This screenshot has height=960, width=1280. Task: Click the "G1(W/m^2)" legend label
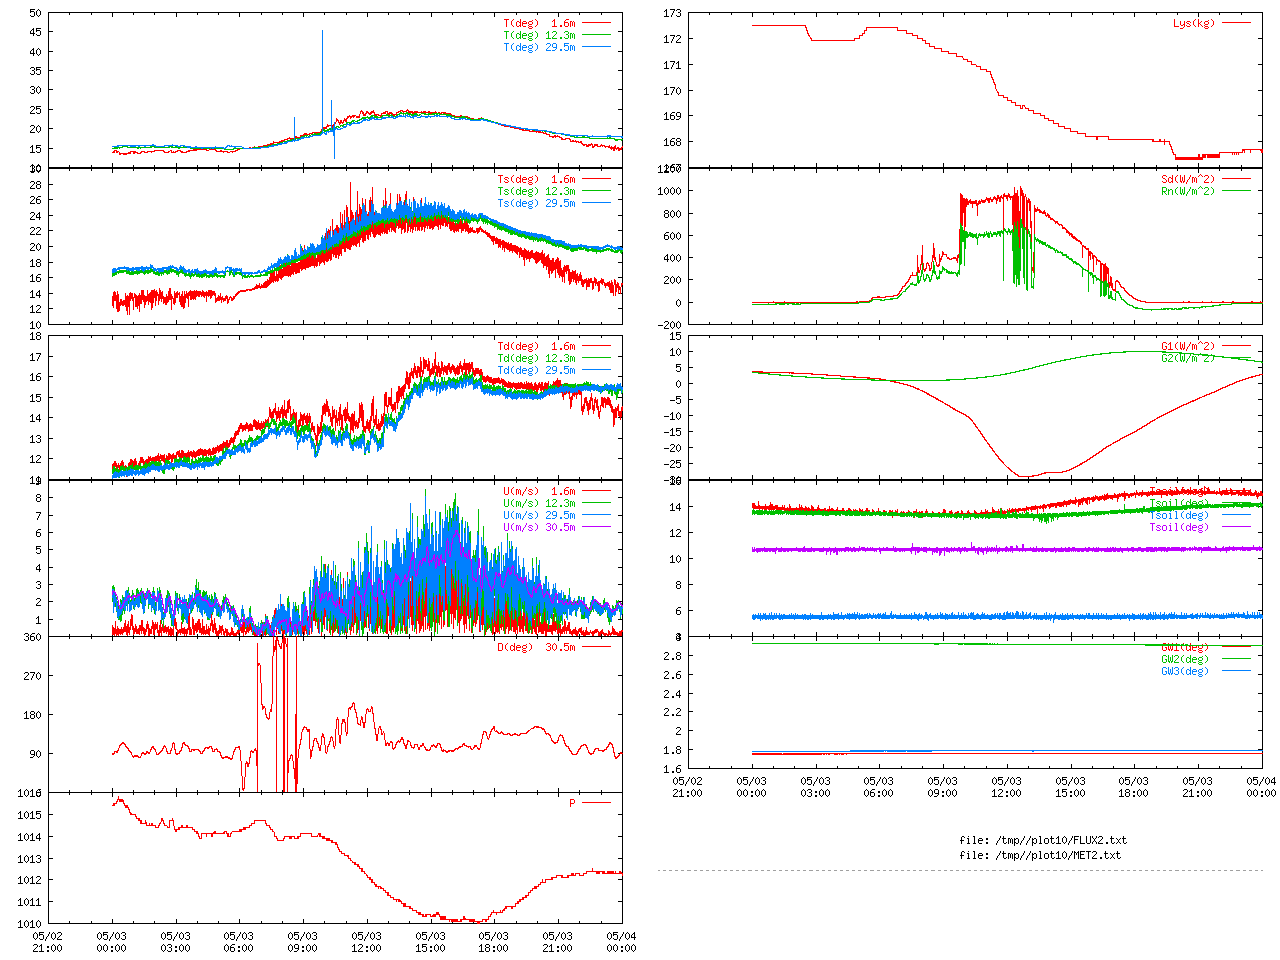pyautogui.click(x=1187, y=346)
